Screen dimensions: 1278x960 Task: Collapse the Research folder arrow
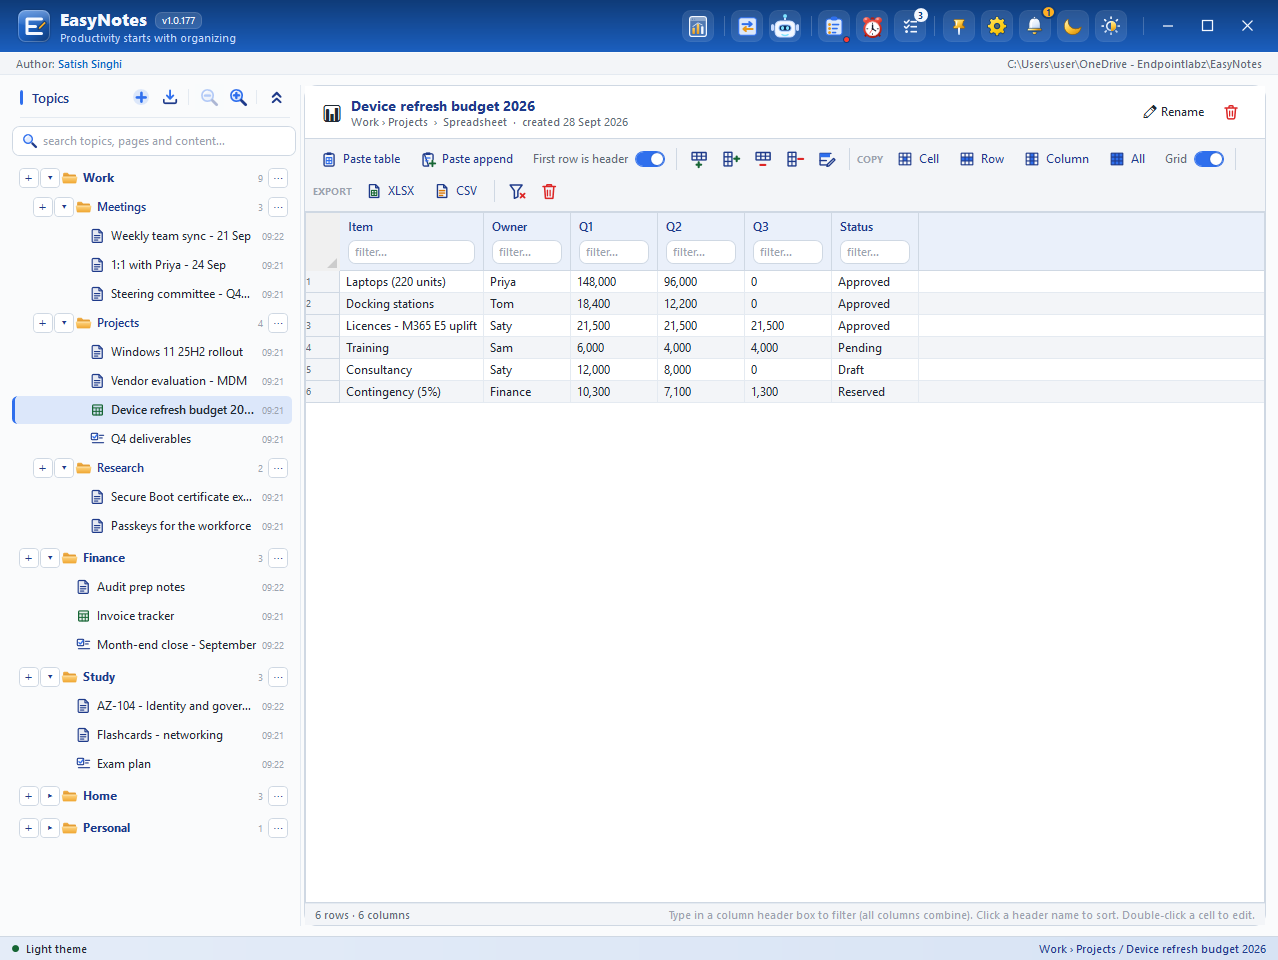64,468
